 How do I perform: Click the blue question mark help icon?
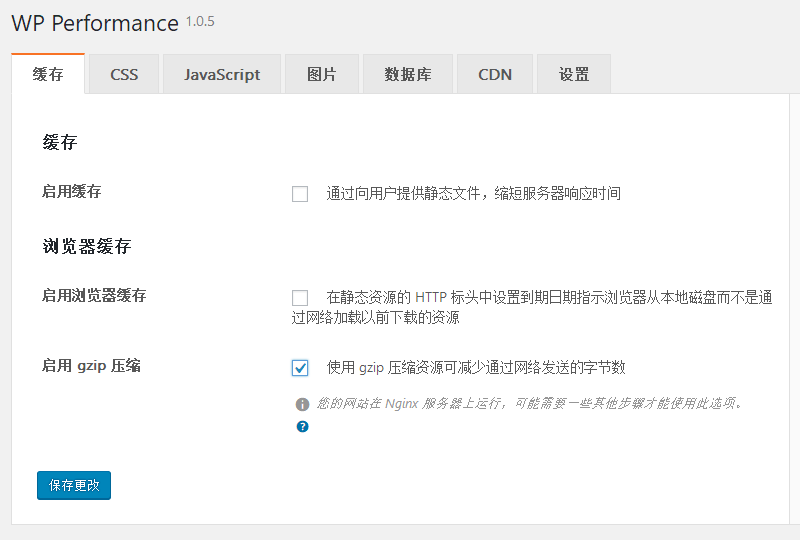tap(302, 427)
